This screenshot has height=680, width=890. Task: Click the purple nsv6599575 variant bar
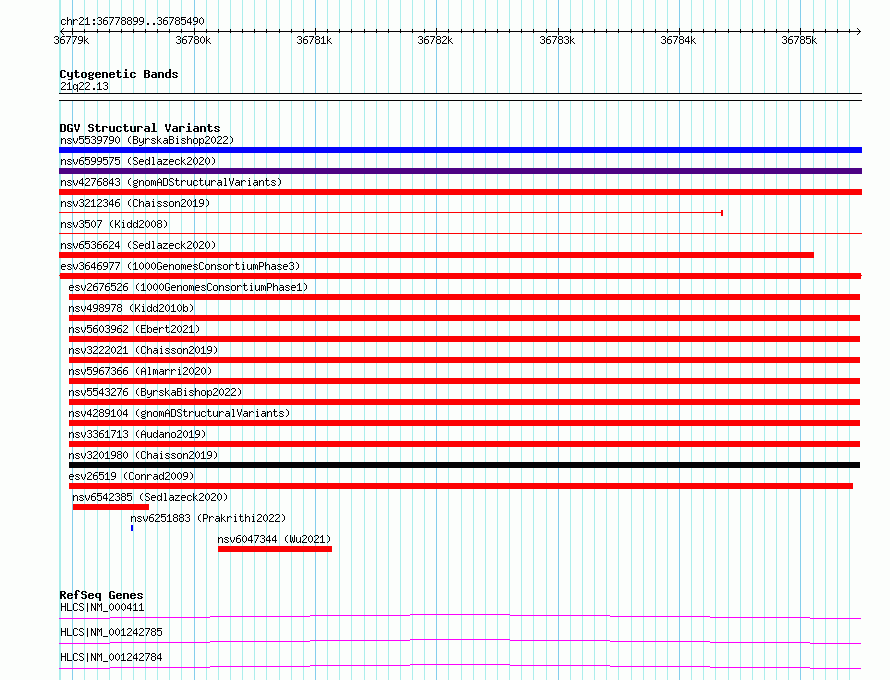coord(460,171)
